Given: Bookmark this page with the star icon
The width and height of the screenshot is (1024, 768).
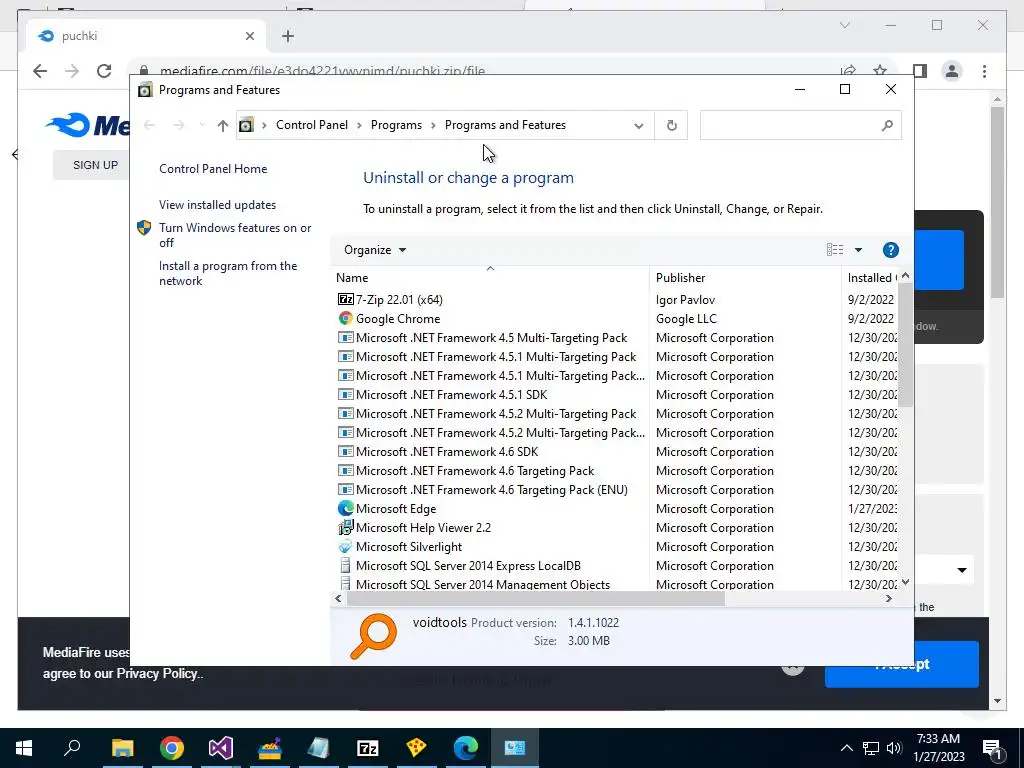Looking at the screenshot, I should pyautogui.click(x=880, y=71).
